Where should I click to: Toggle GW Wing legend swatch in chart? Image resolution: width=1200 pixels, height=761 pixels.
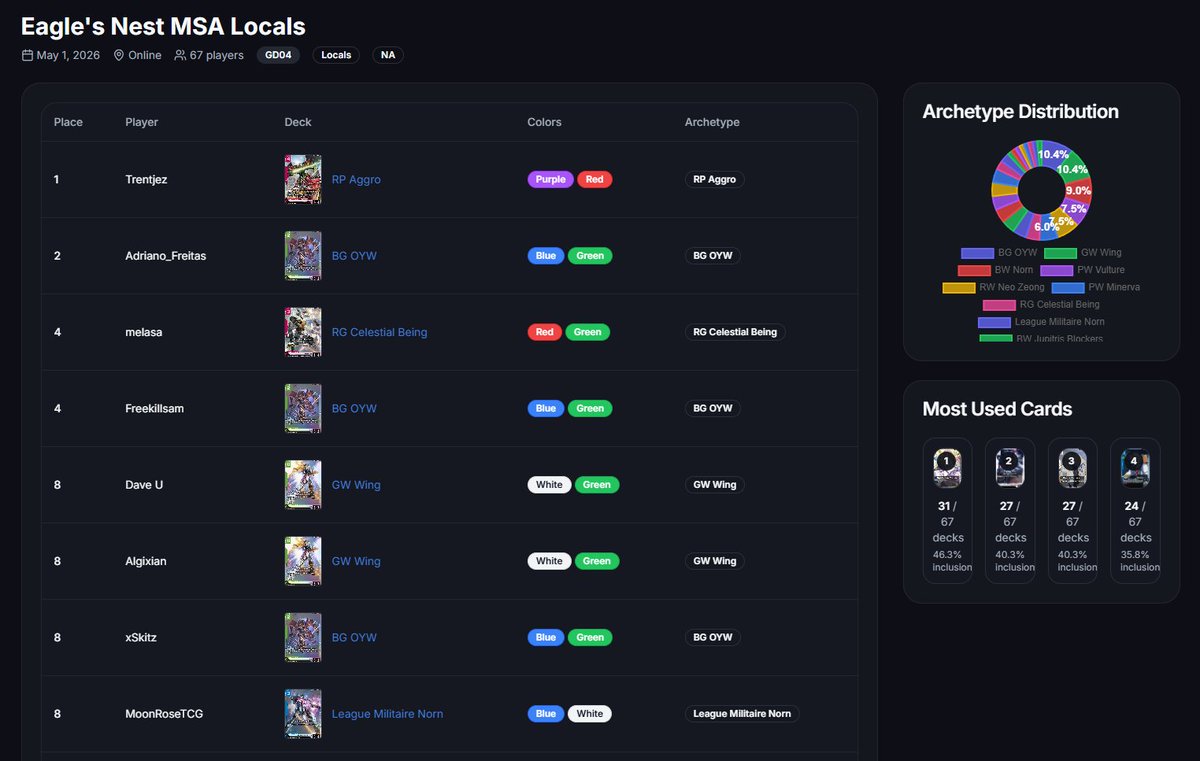pyautogui.click(x=1060, y=253)
